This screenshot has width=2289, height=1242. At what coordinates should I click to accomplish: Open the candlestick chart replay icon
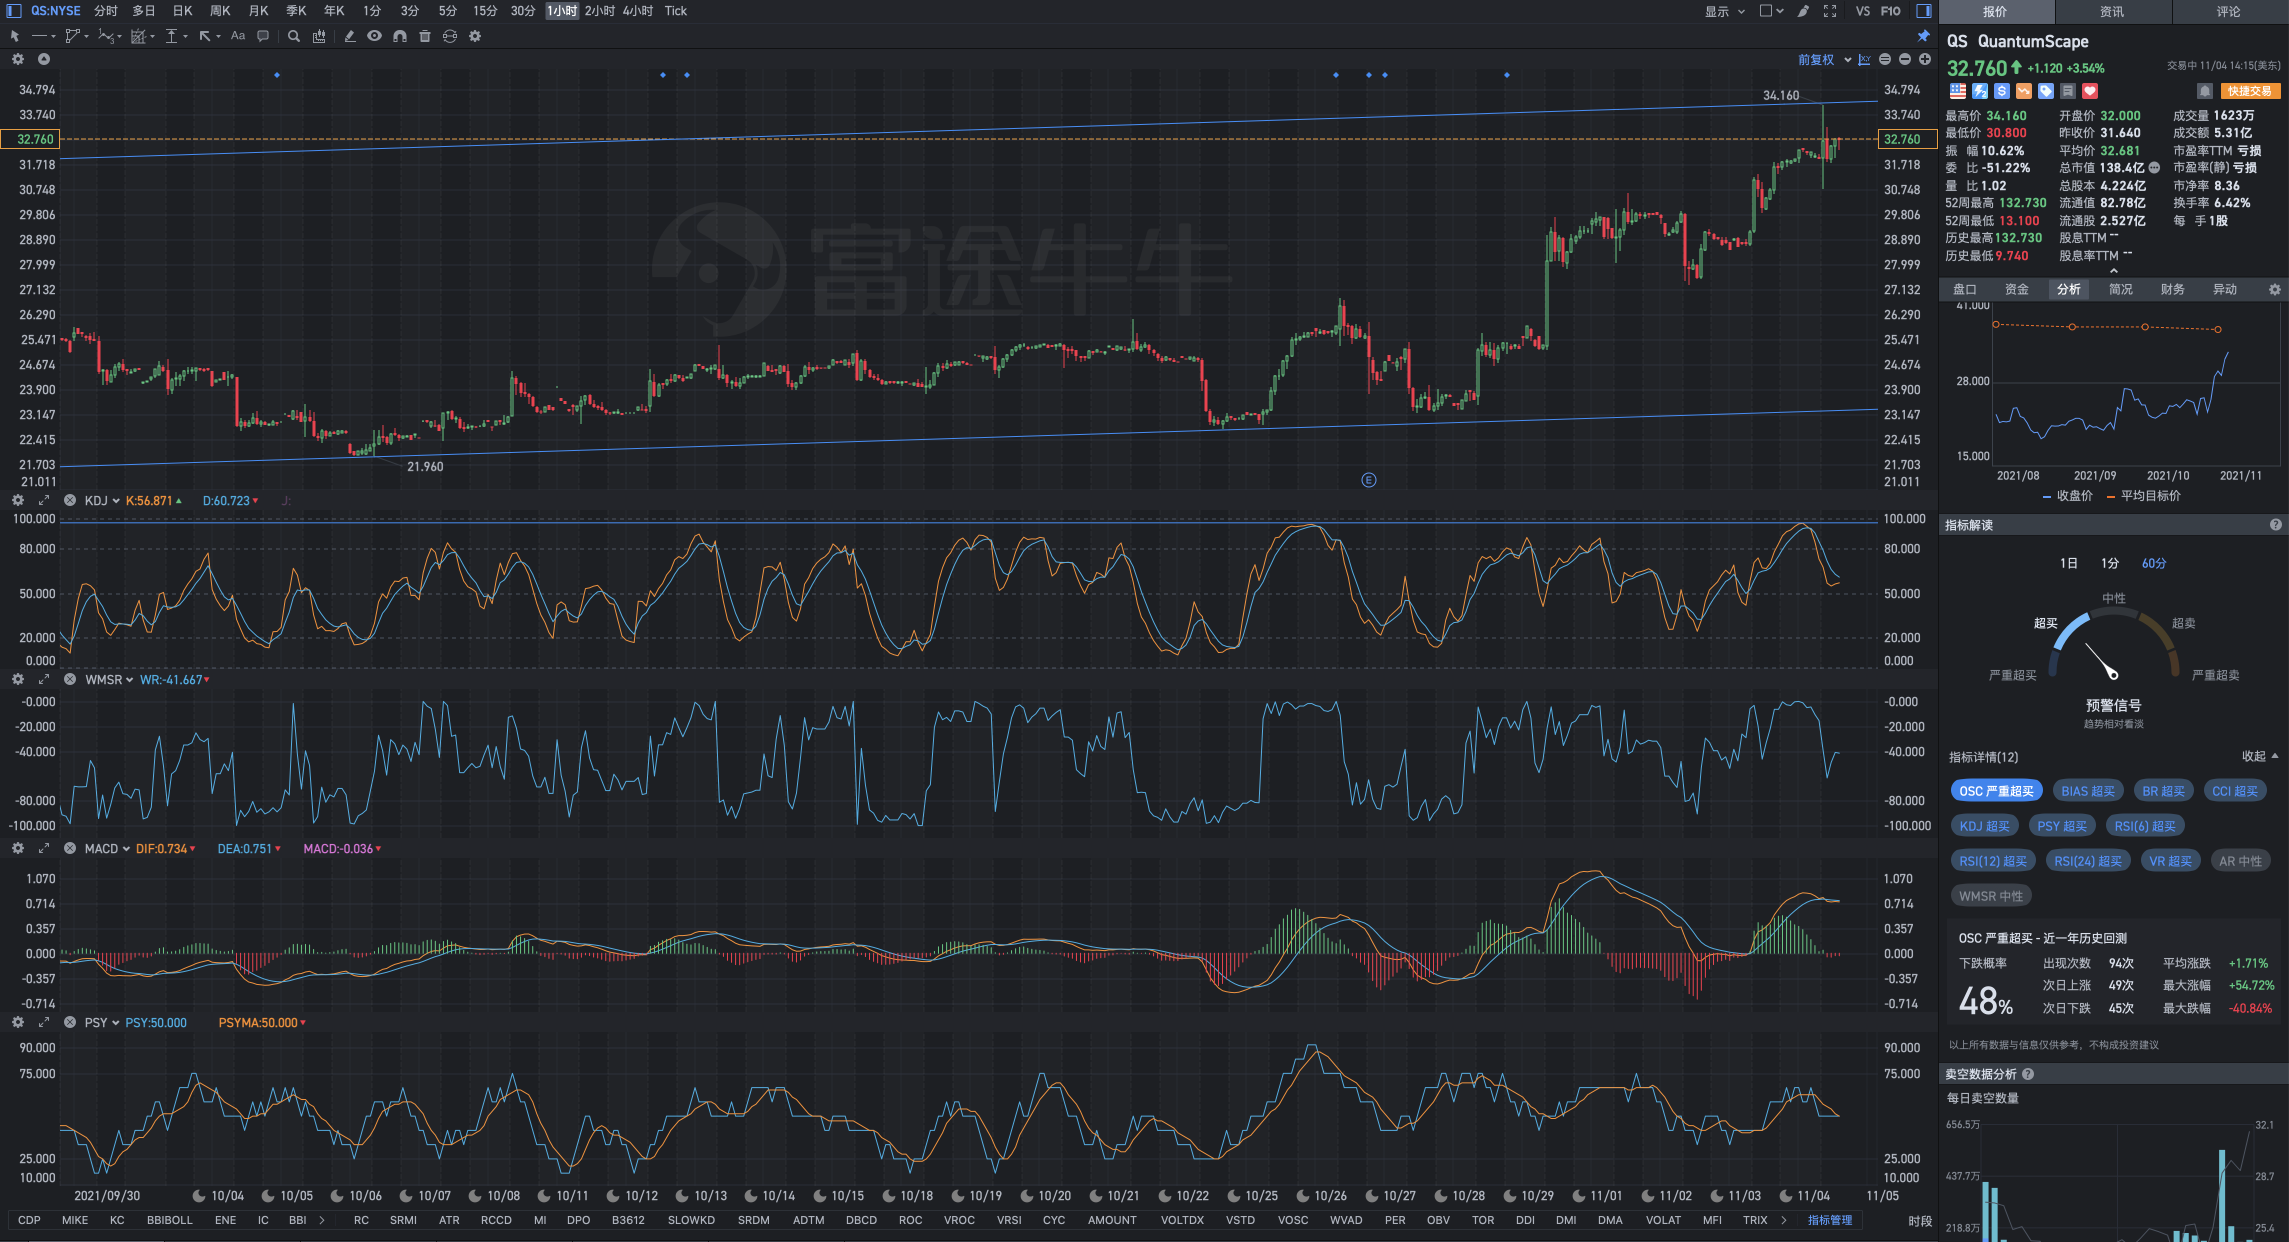click(x=319, y=36)
